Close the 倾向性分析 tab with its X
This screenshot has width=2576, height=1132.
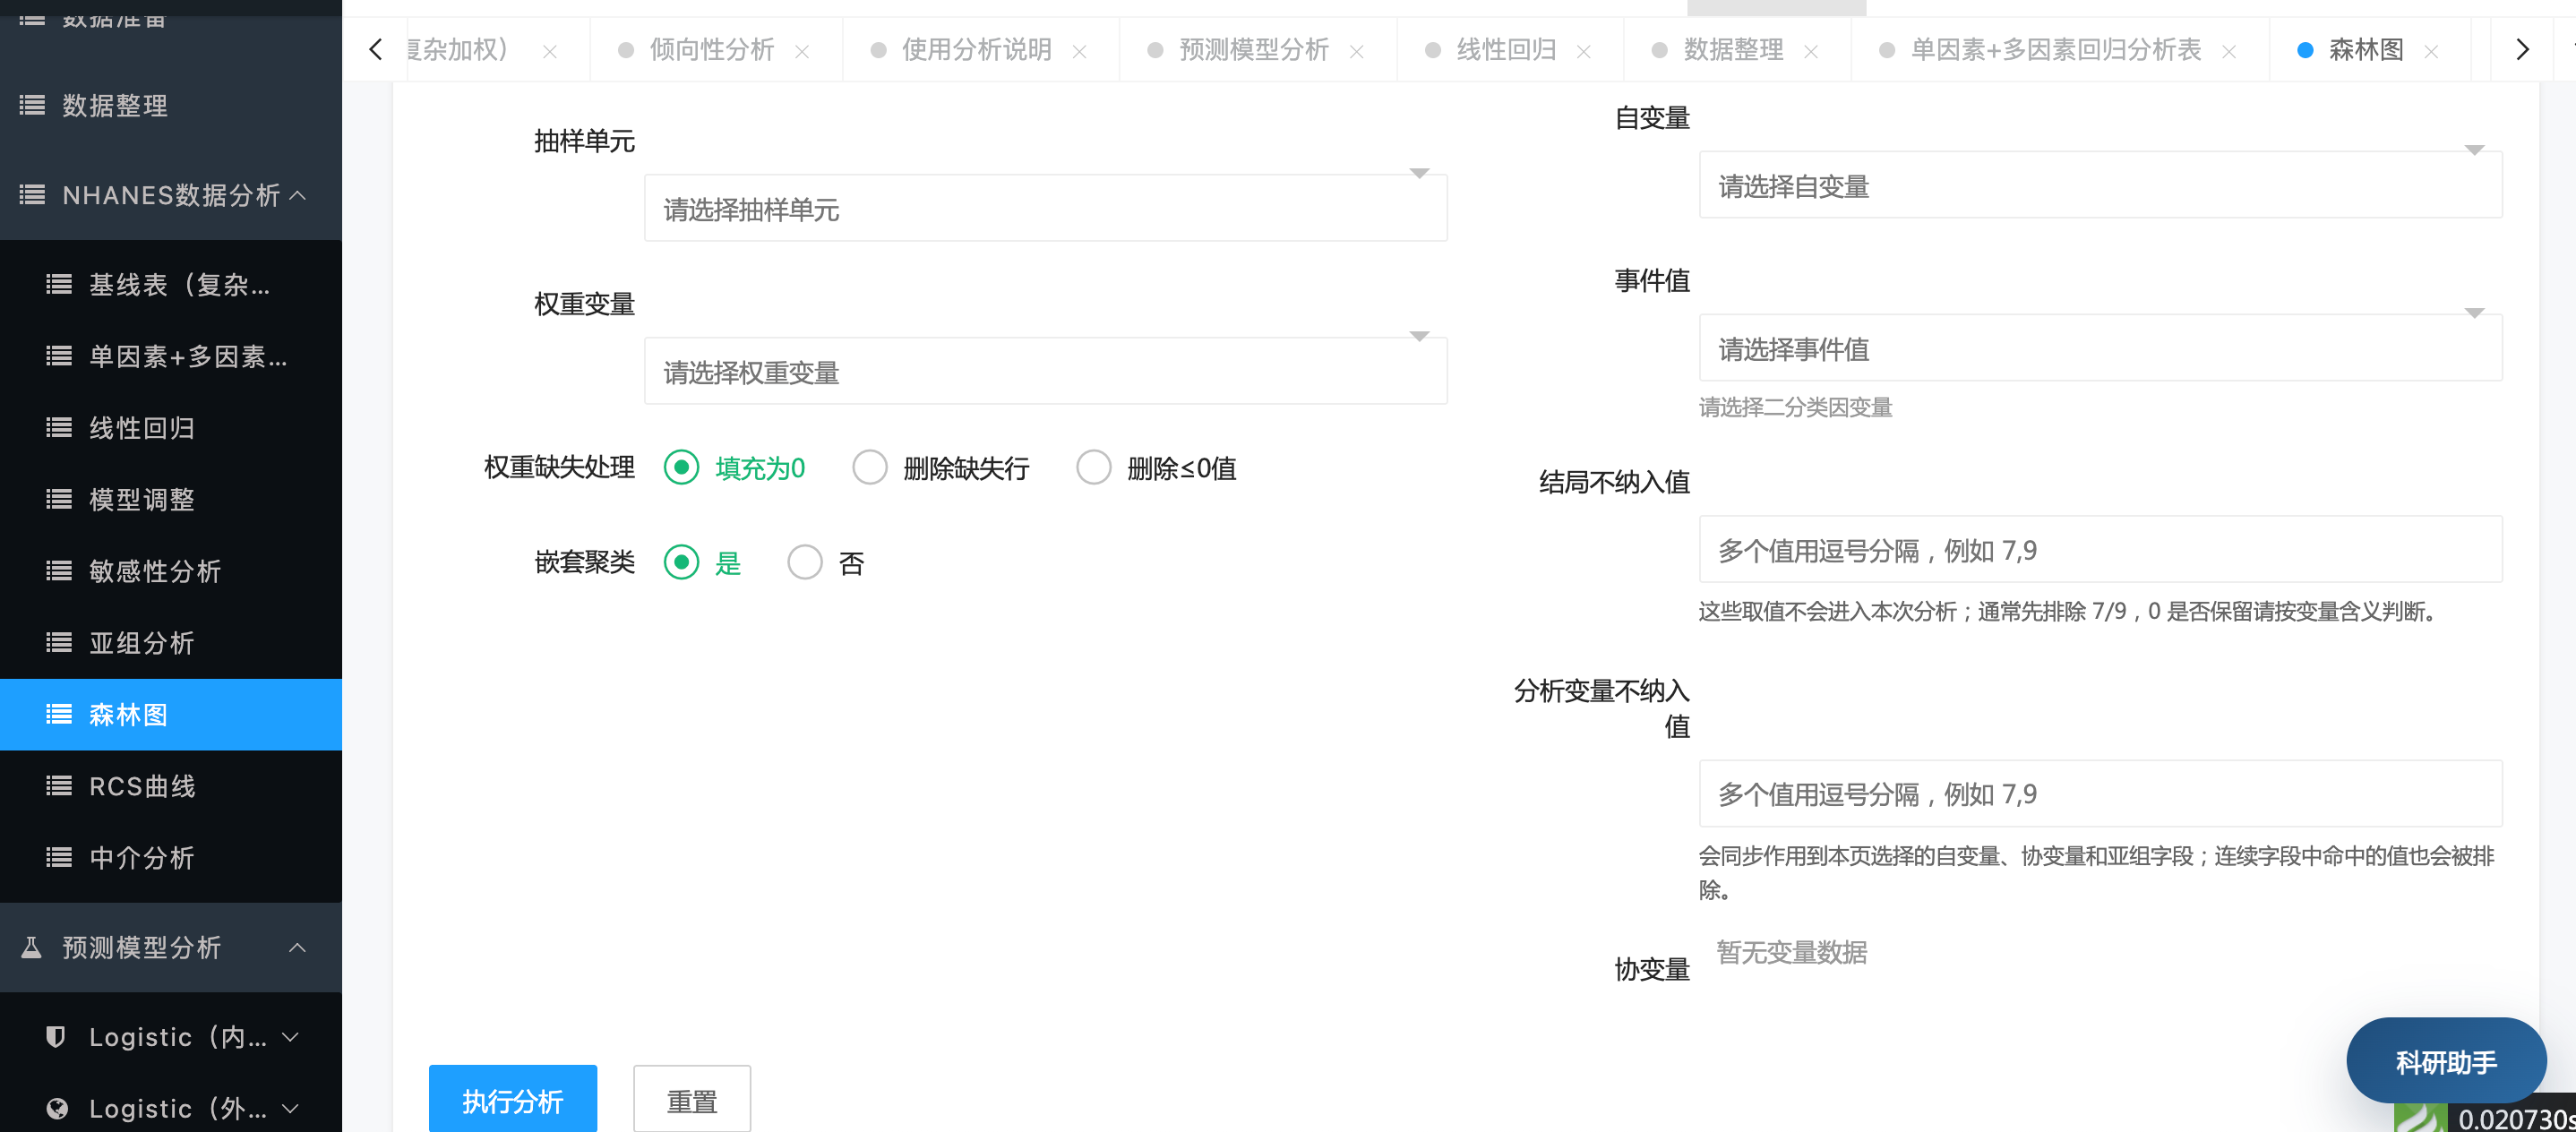click(x=802, y=51)
